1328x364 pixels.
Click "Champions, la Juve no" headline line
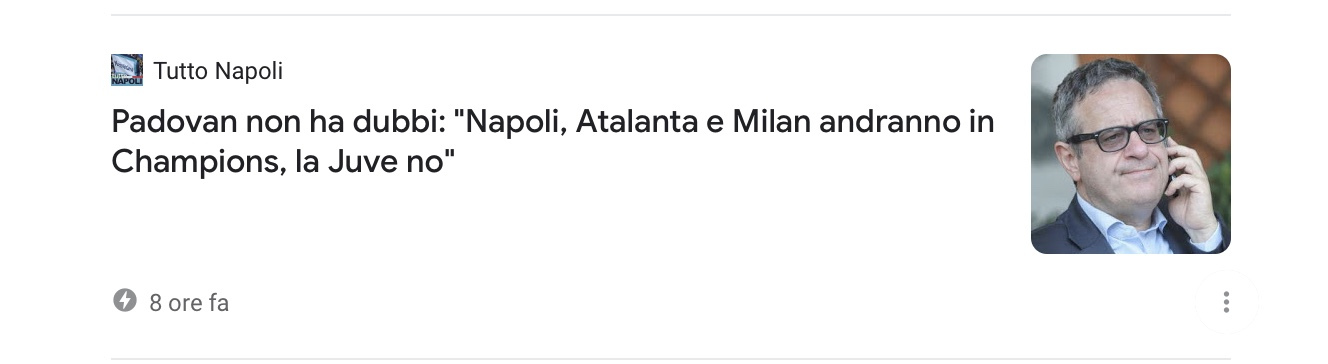point(283,162)
